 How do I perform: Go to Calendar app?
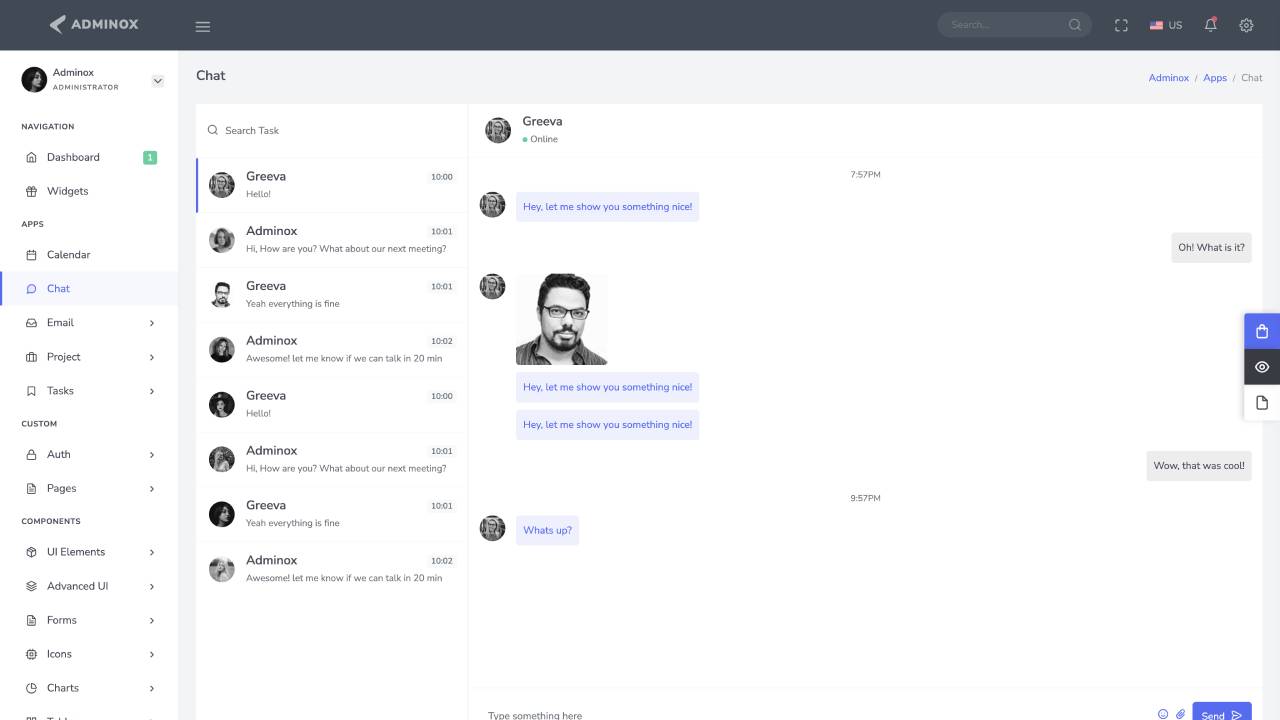[89, 255]
